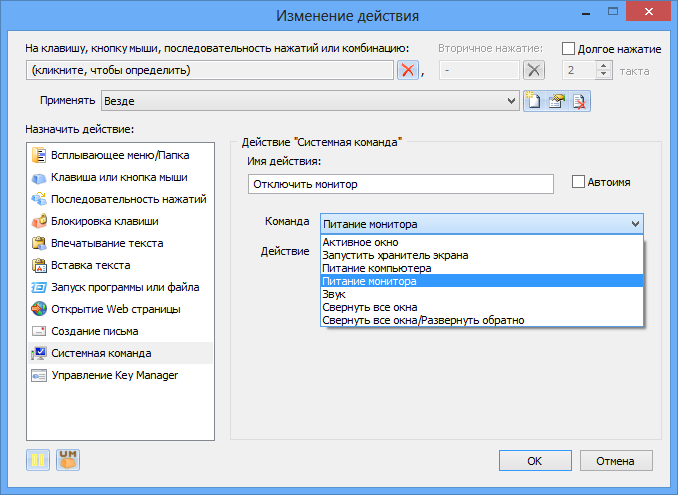Open the edit exception list icon
The width and height of the screenshot is (678, 495).
557,101
